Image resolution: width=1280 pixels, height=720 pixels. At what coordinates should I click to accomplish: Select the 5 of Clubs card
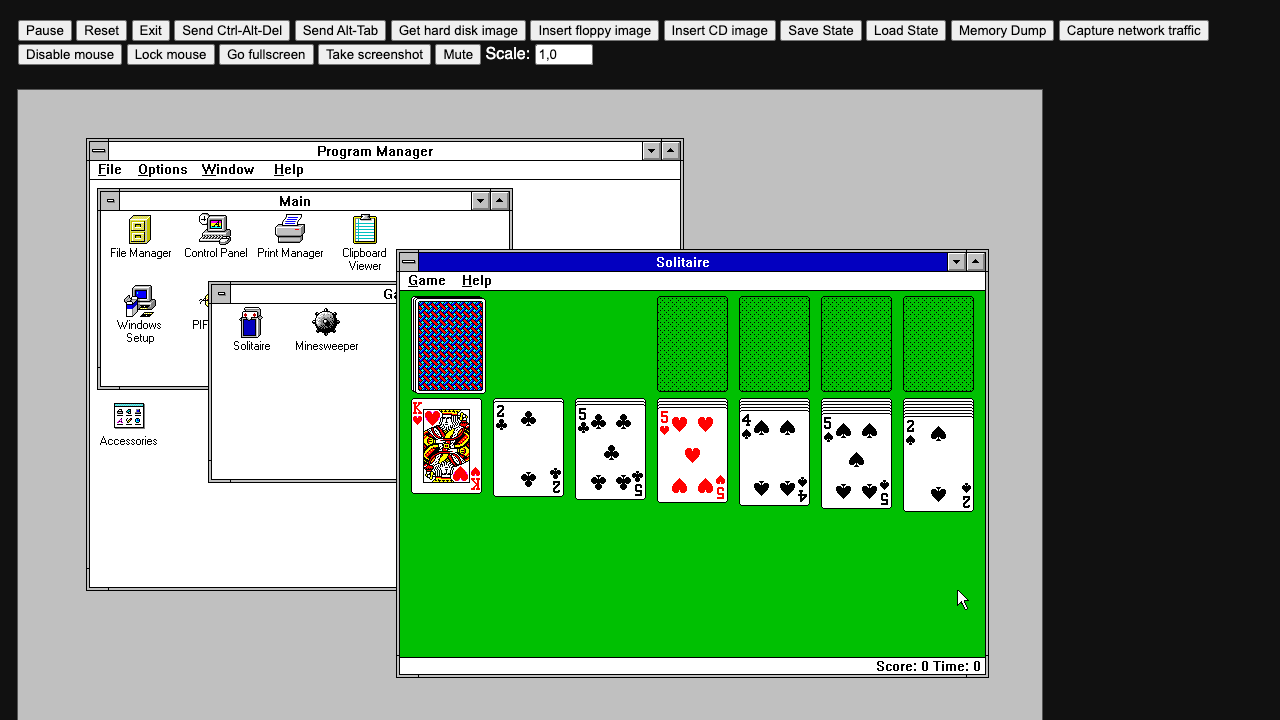(x=611, y=451)
